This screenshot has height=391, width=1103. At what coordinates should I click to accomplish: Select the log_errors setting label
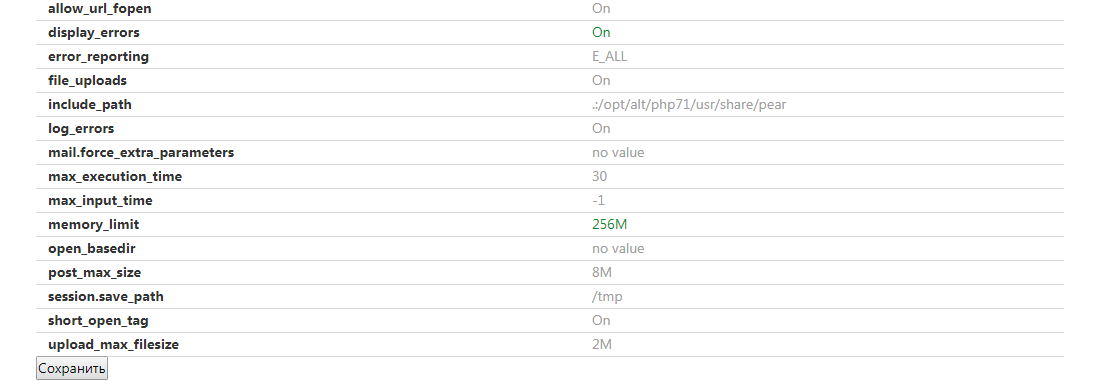pyautogui.click(x=81, y=128)
